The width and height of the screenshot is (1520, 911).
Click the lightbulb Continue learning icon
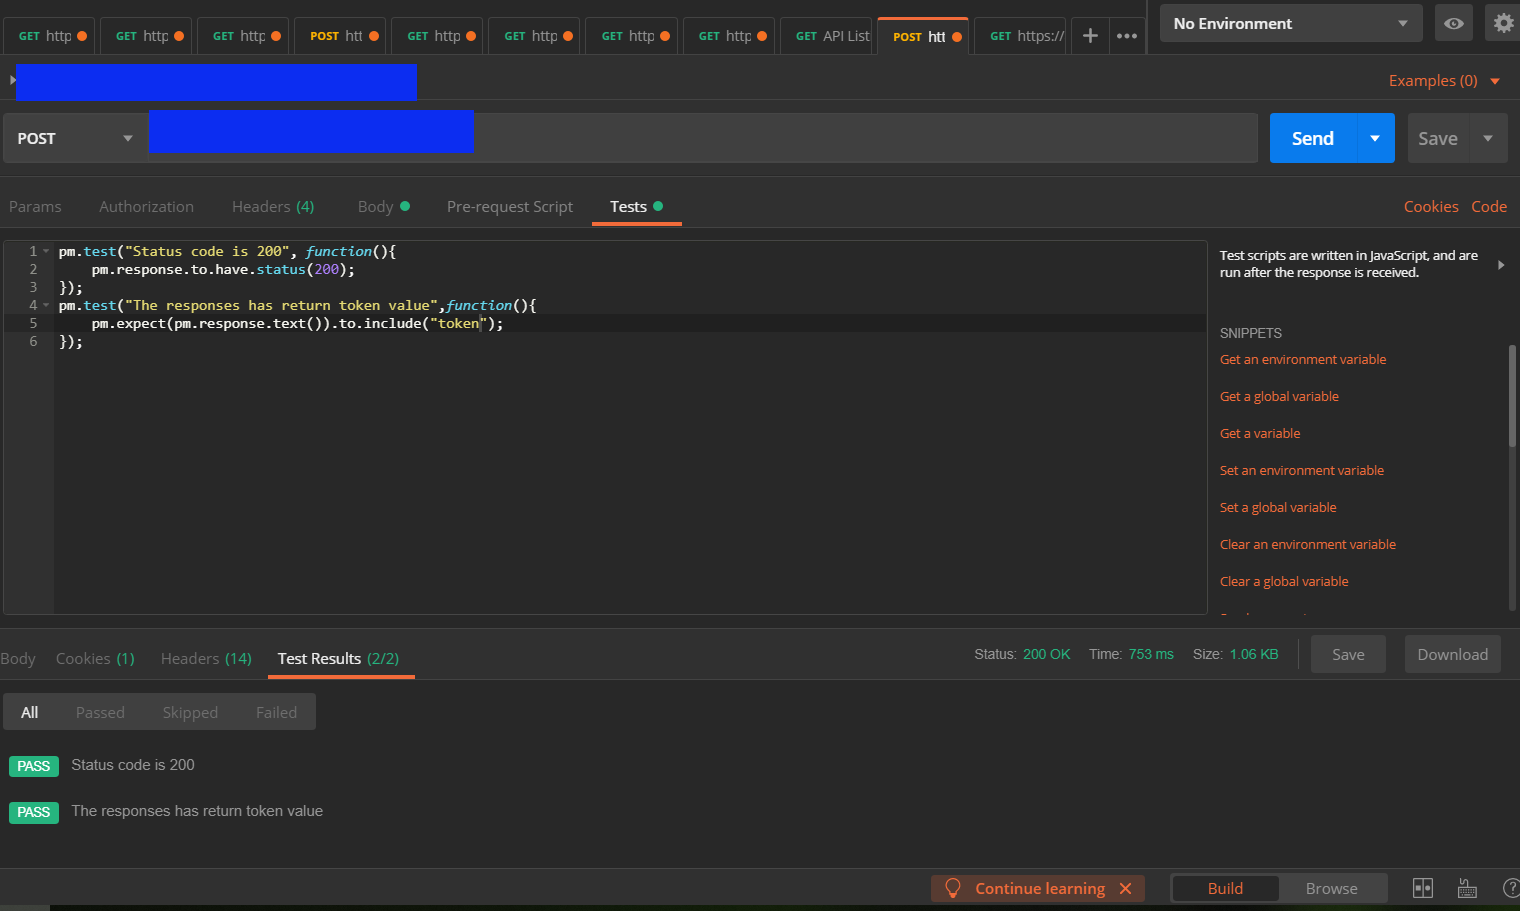(x=953, y=888)
